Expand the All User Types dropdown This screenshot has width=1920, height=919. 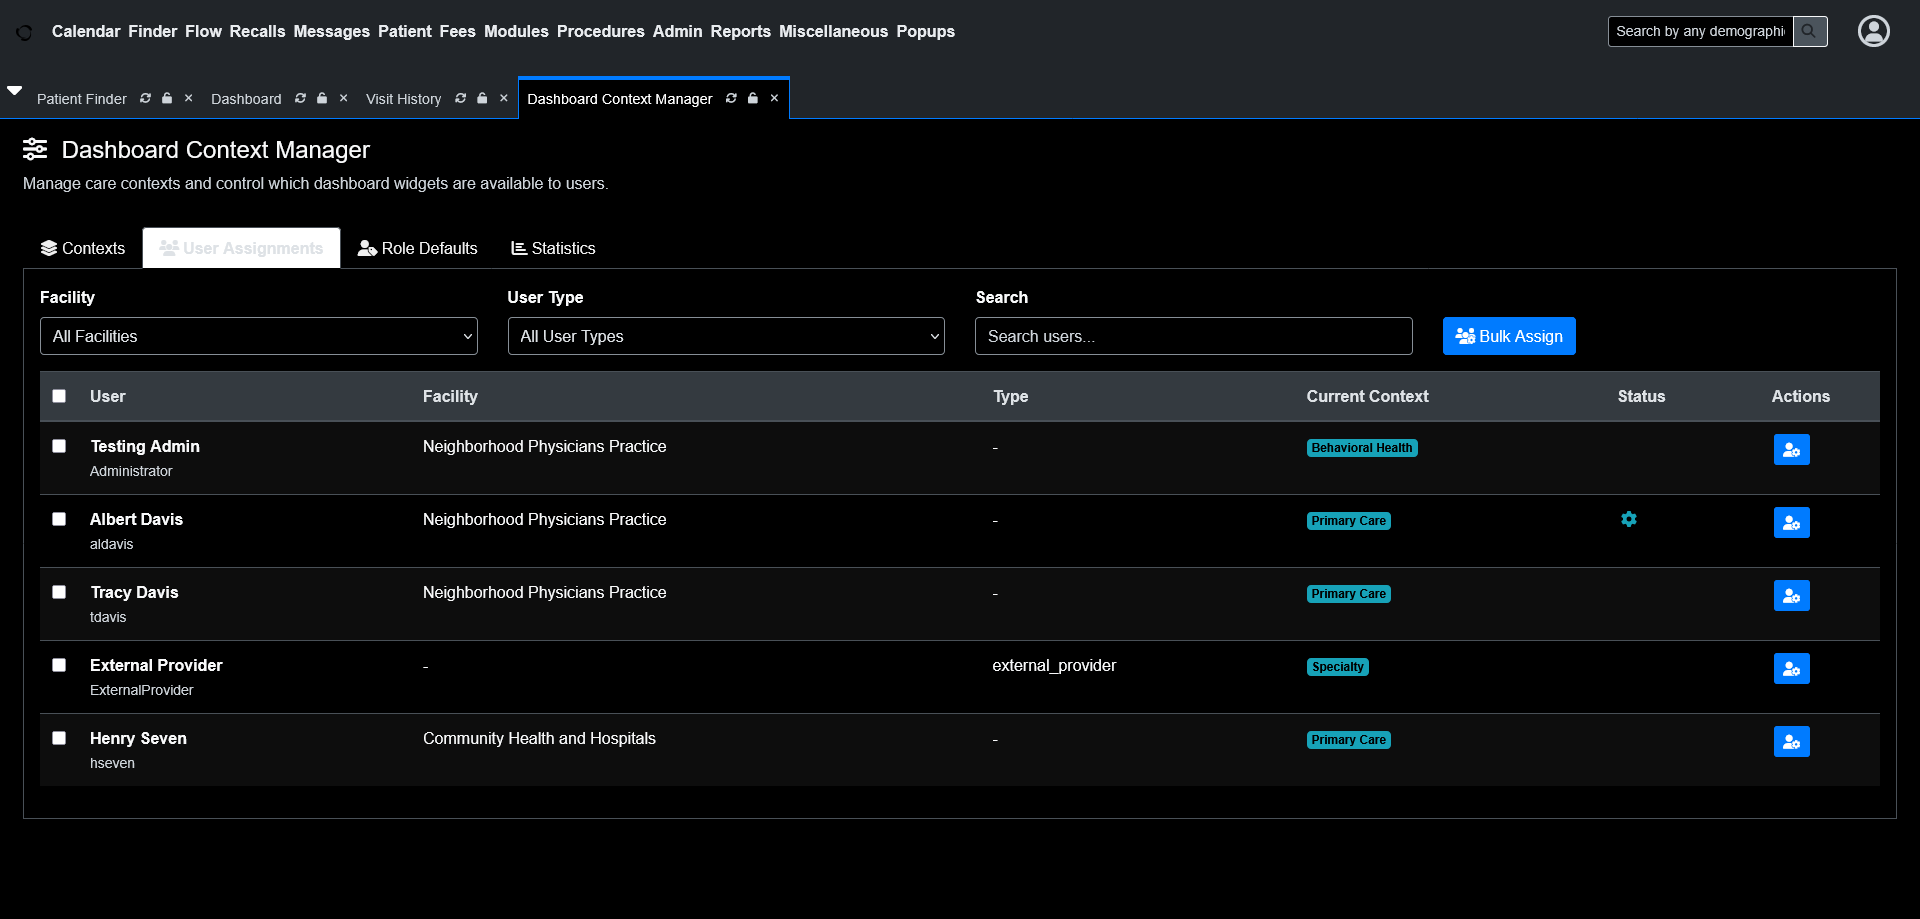pyautogui.click(x=725, y=336)
